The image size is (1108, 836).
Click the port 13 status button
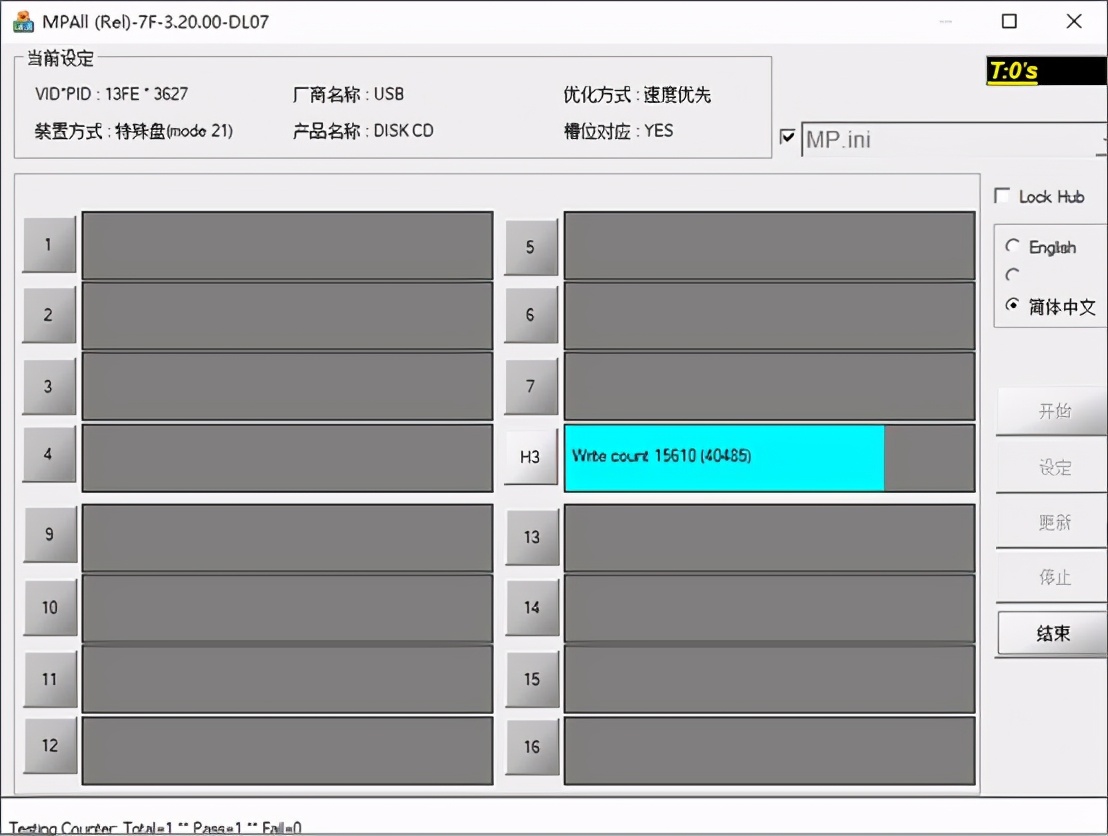[530, 537]
